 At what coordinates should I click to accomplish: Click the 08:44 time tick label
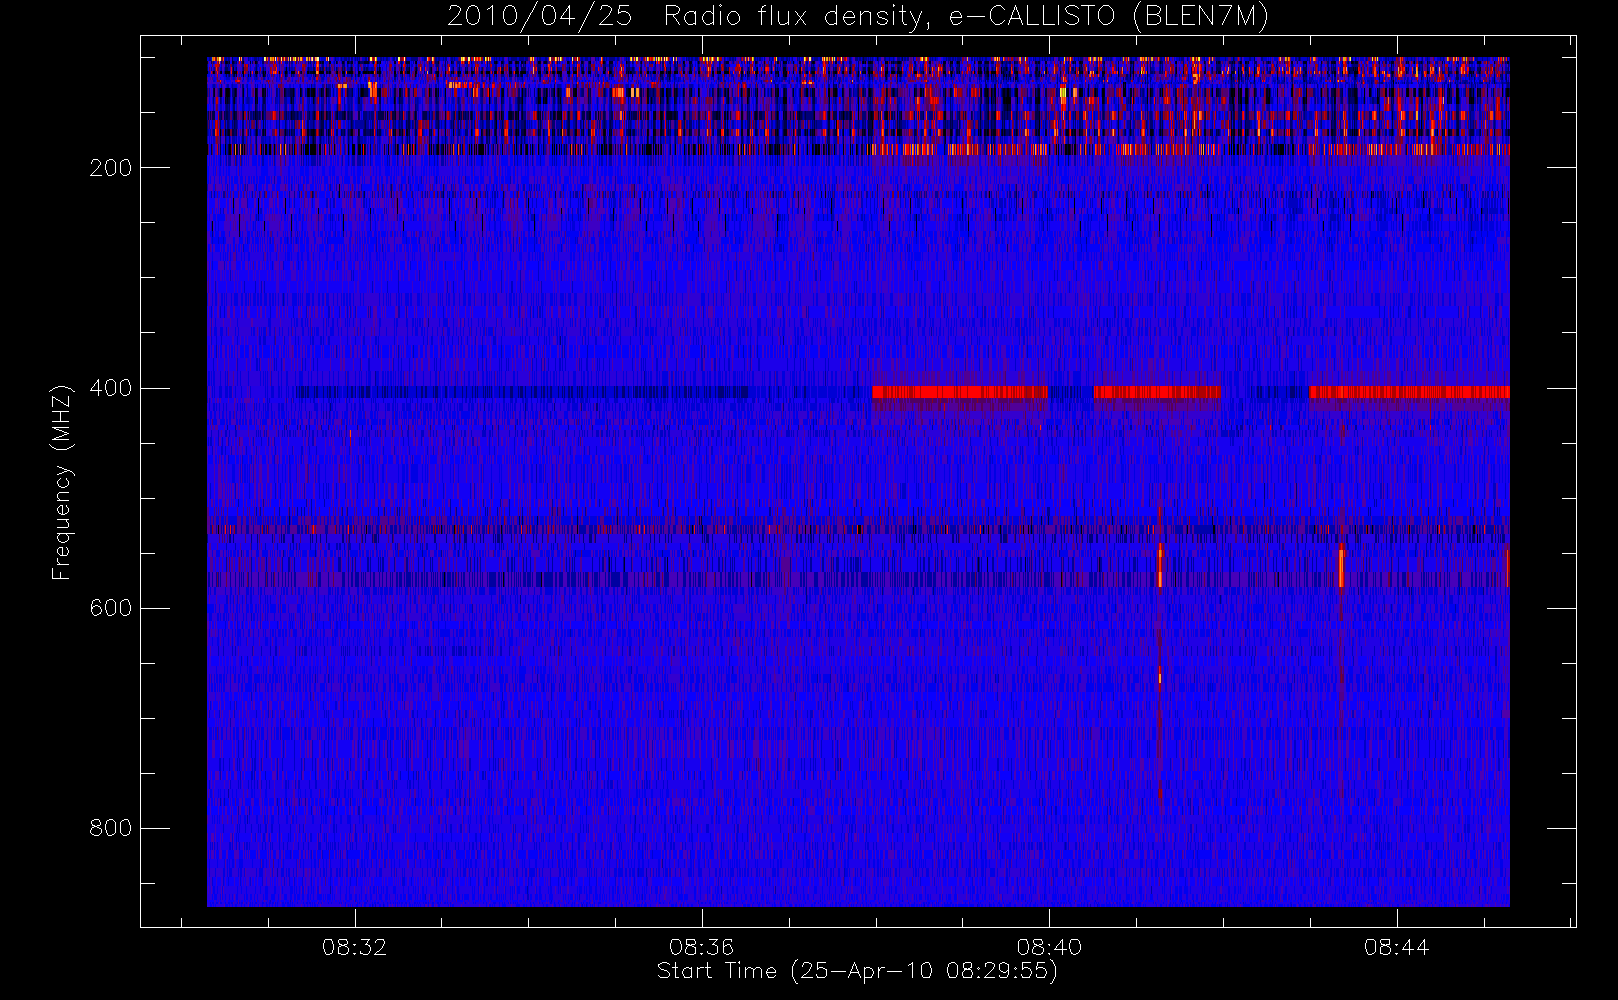tap(1396, 947)
